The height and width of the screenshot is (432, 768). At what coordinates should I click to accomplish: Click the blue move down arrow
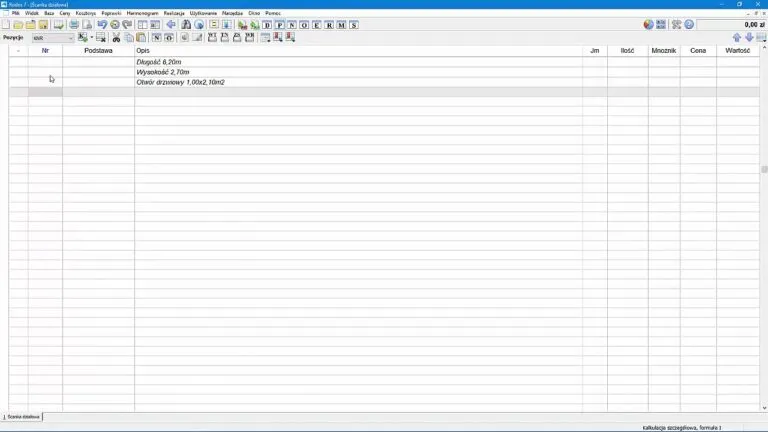(x=749, y=37)
